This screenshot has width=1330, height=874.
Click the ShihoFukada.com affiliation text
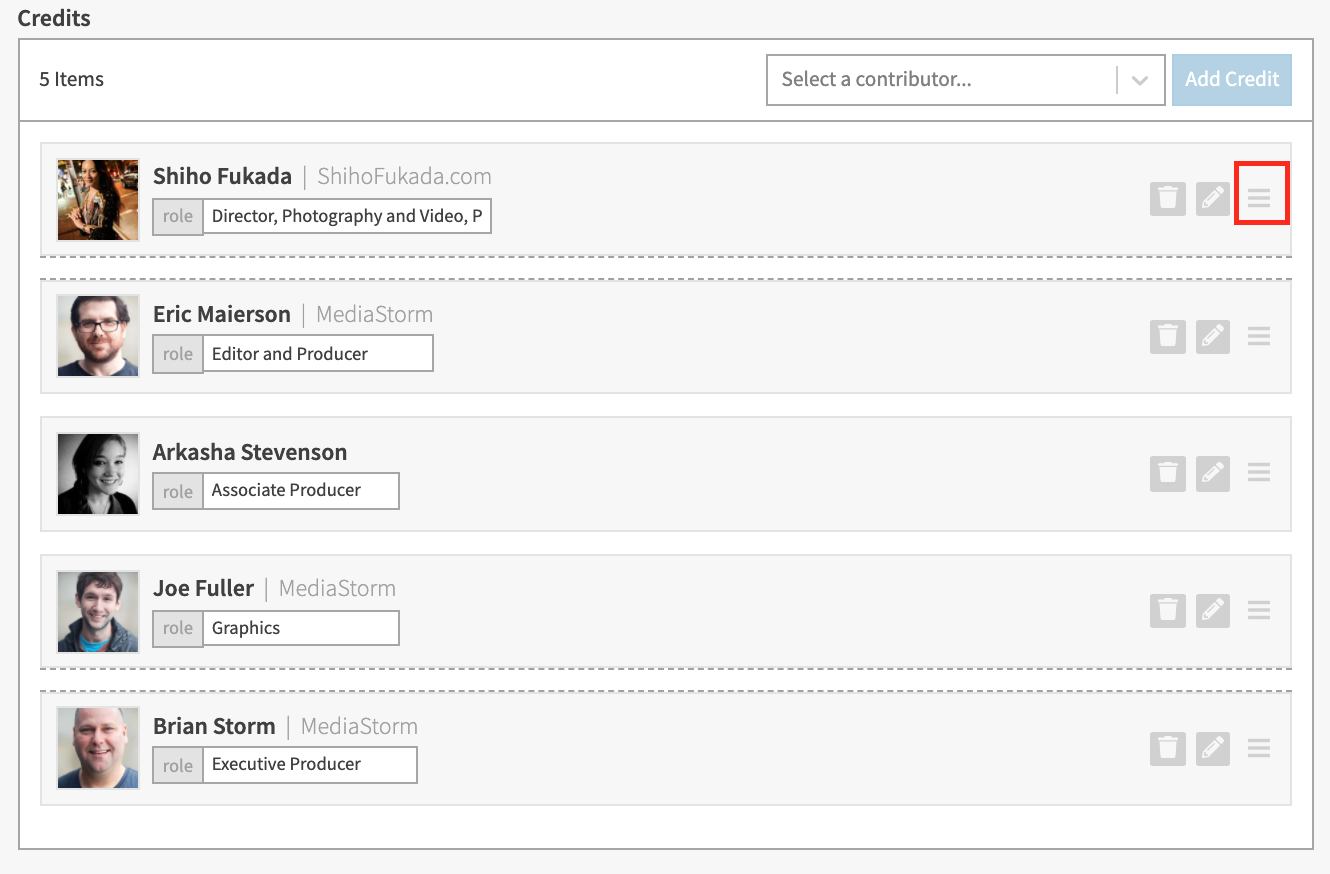(404, 177)
